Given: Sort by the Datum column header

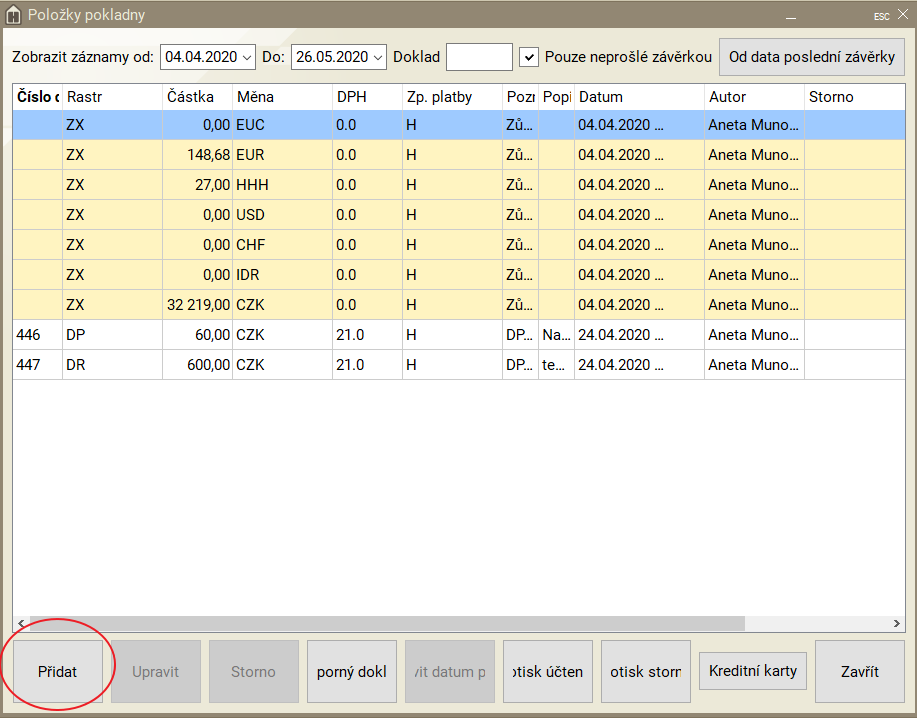Looking at the screenshot, I should (638, 97).
